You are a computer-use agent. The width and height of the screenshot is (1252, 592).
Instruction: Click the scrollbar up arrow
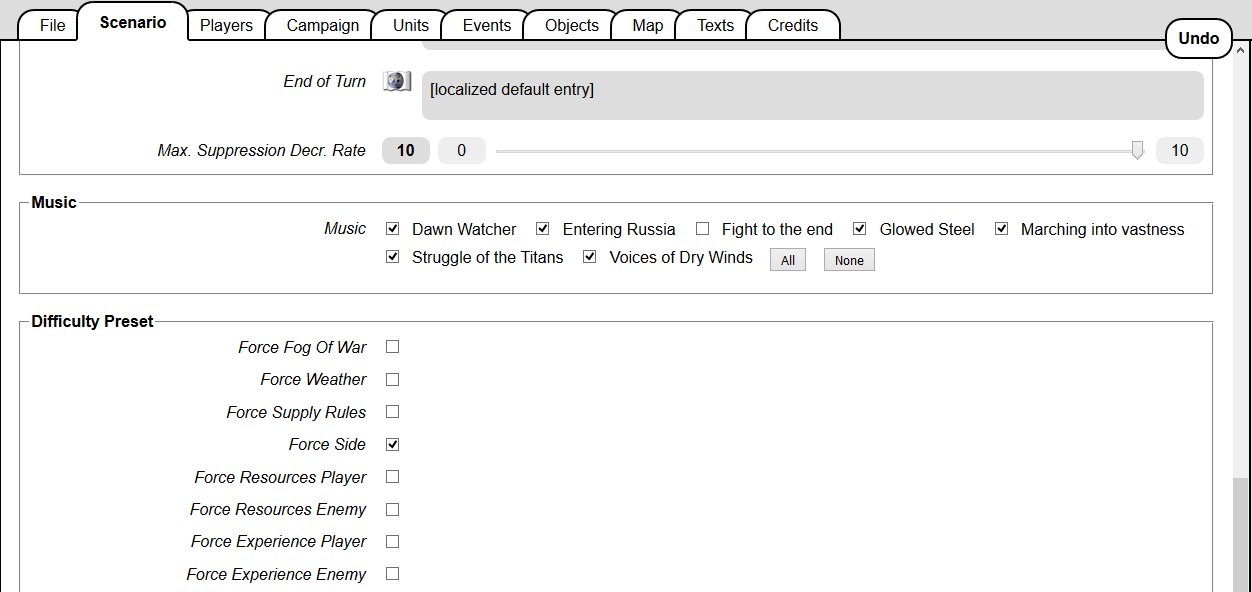[x=1241, y=51]
